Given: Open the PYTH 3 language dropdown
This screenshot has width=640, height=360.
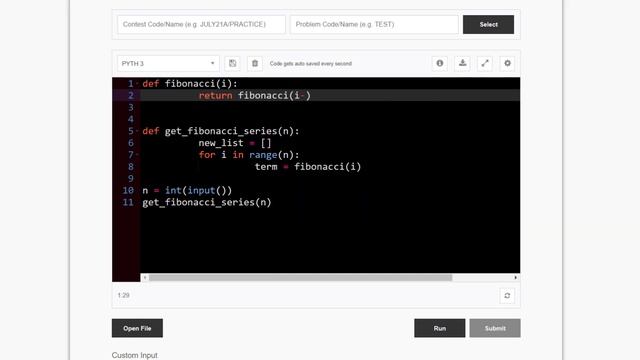Looking at the screenshot, I should coord(168,63).
